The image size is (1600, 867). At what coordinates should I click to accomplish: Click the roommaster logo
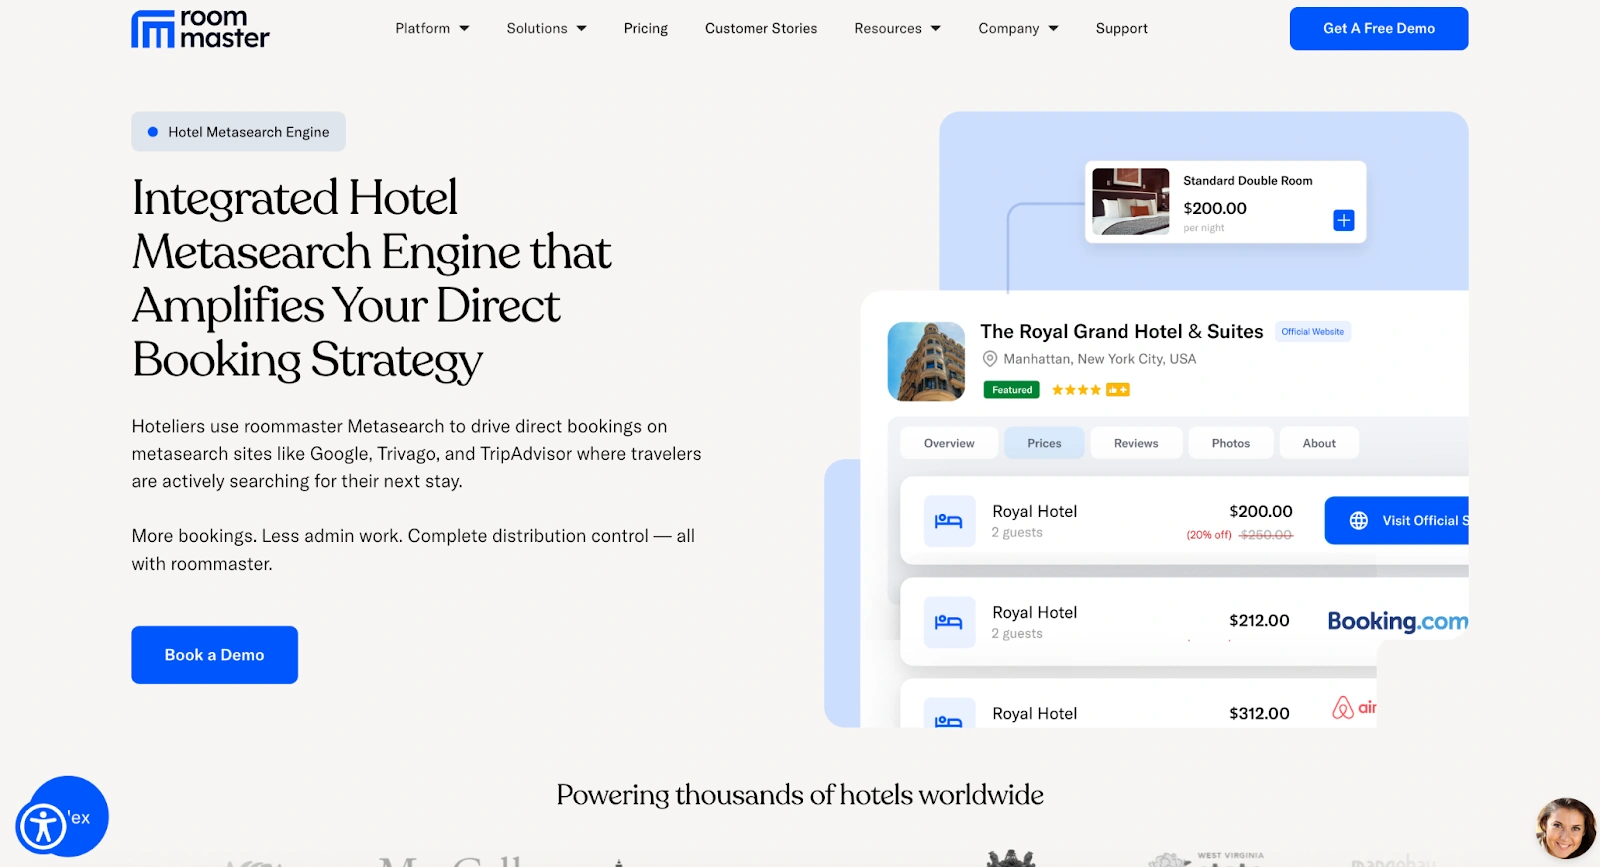point(200,29)
